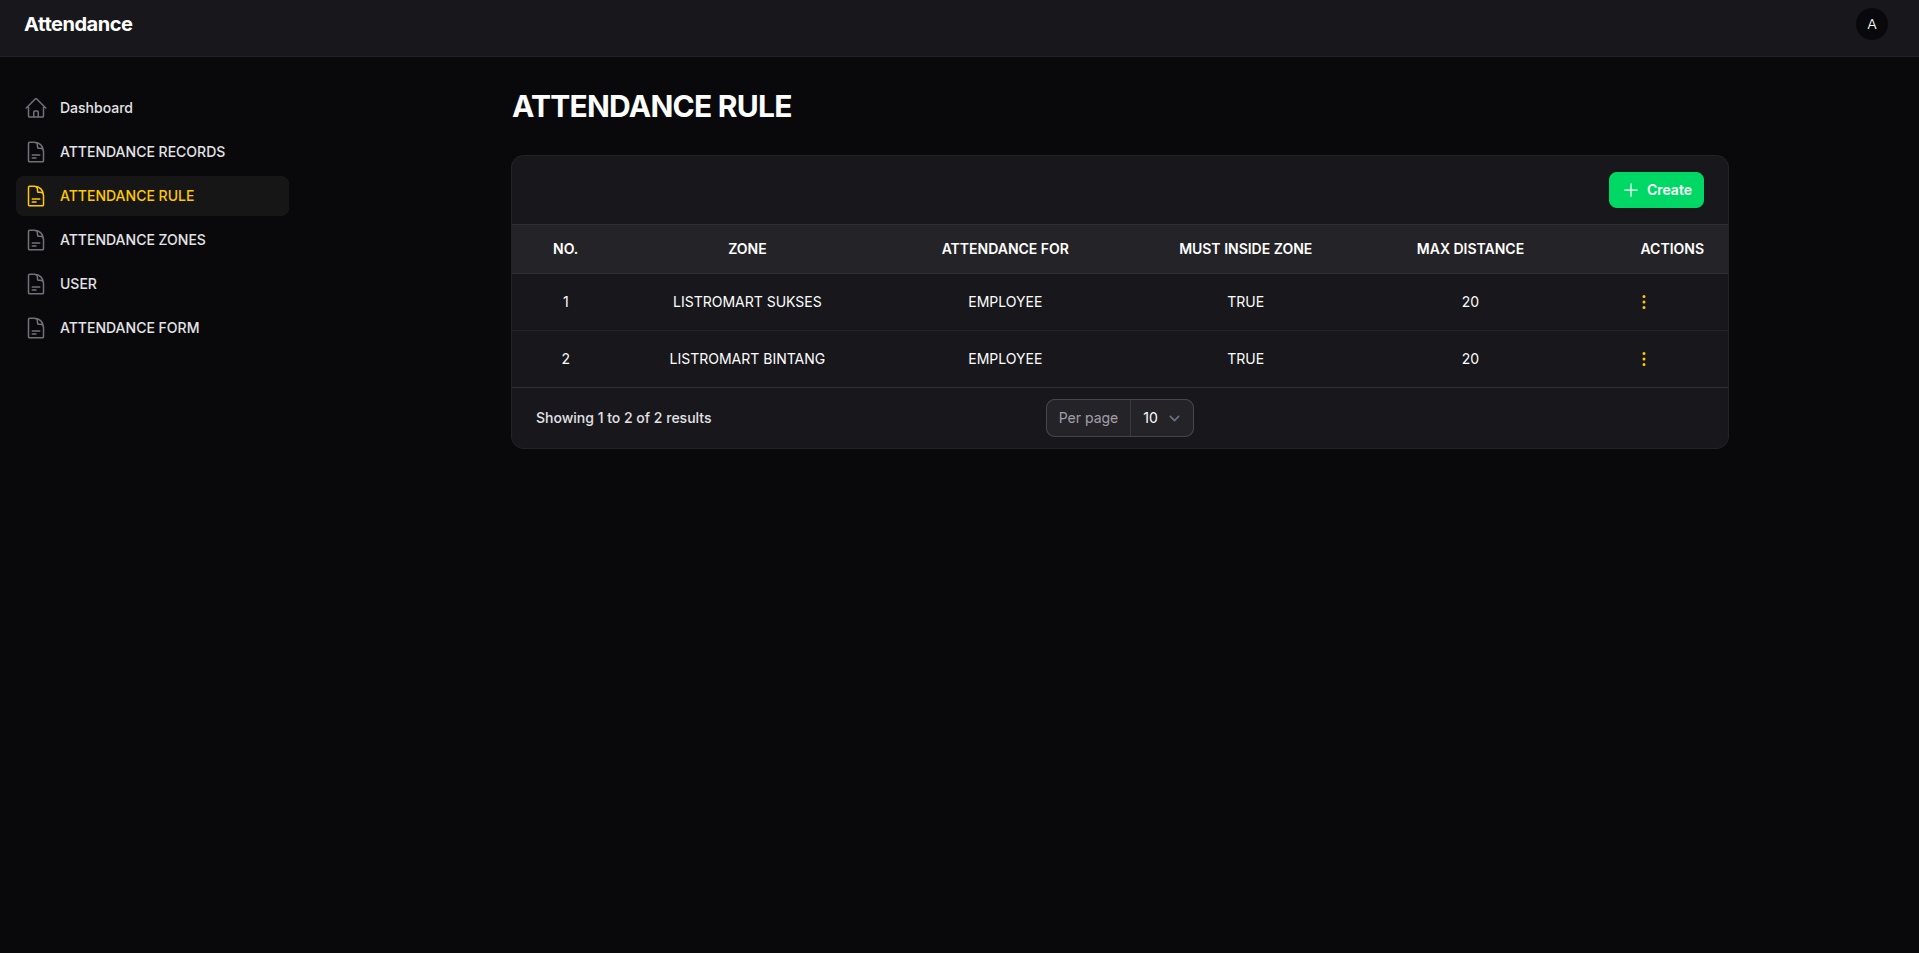
Task: Click the Zone column header
Action: click(747, 249)
